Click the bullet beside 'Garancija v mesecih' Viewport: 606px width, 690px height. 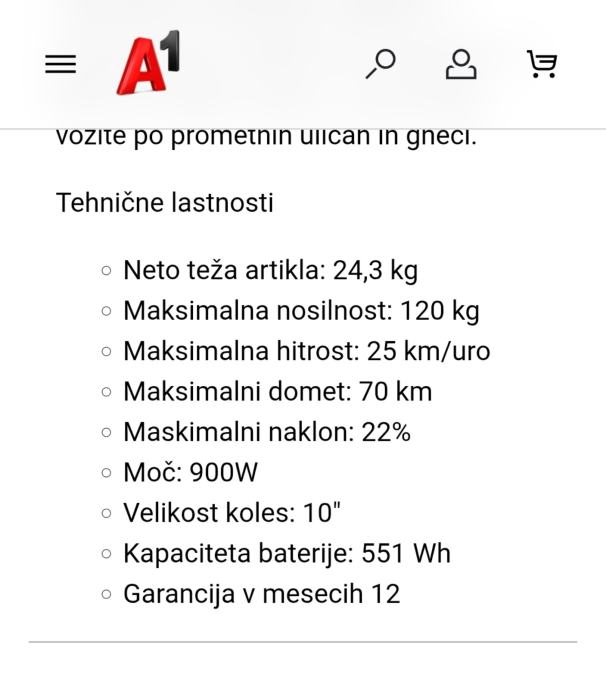coord(106,594)
